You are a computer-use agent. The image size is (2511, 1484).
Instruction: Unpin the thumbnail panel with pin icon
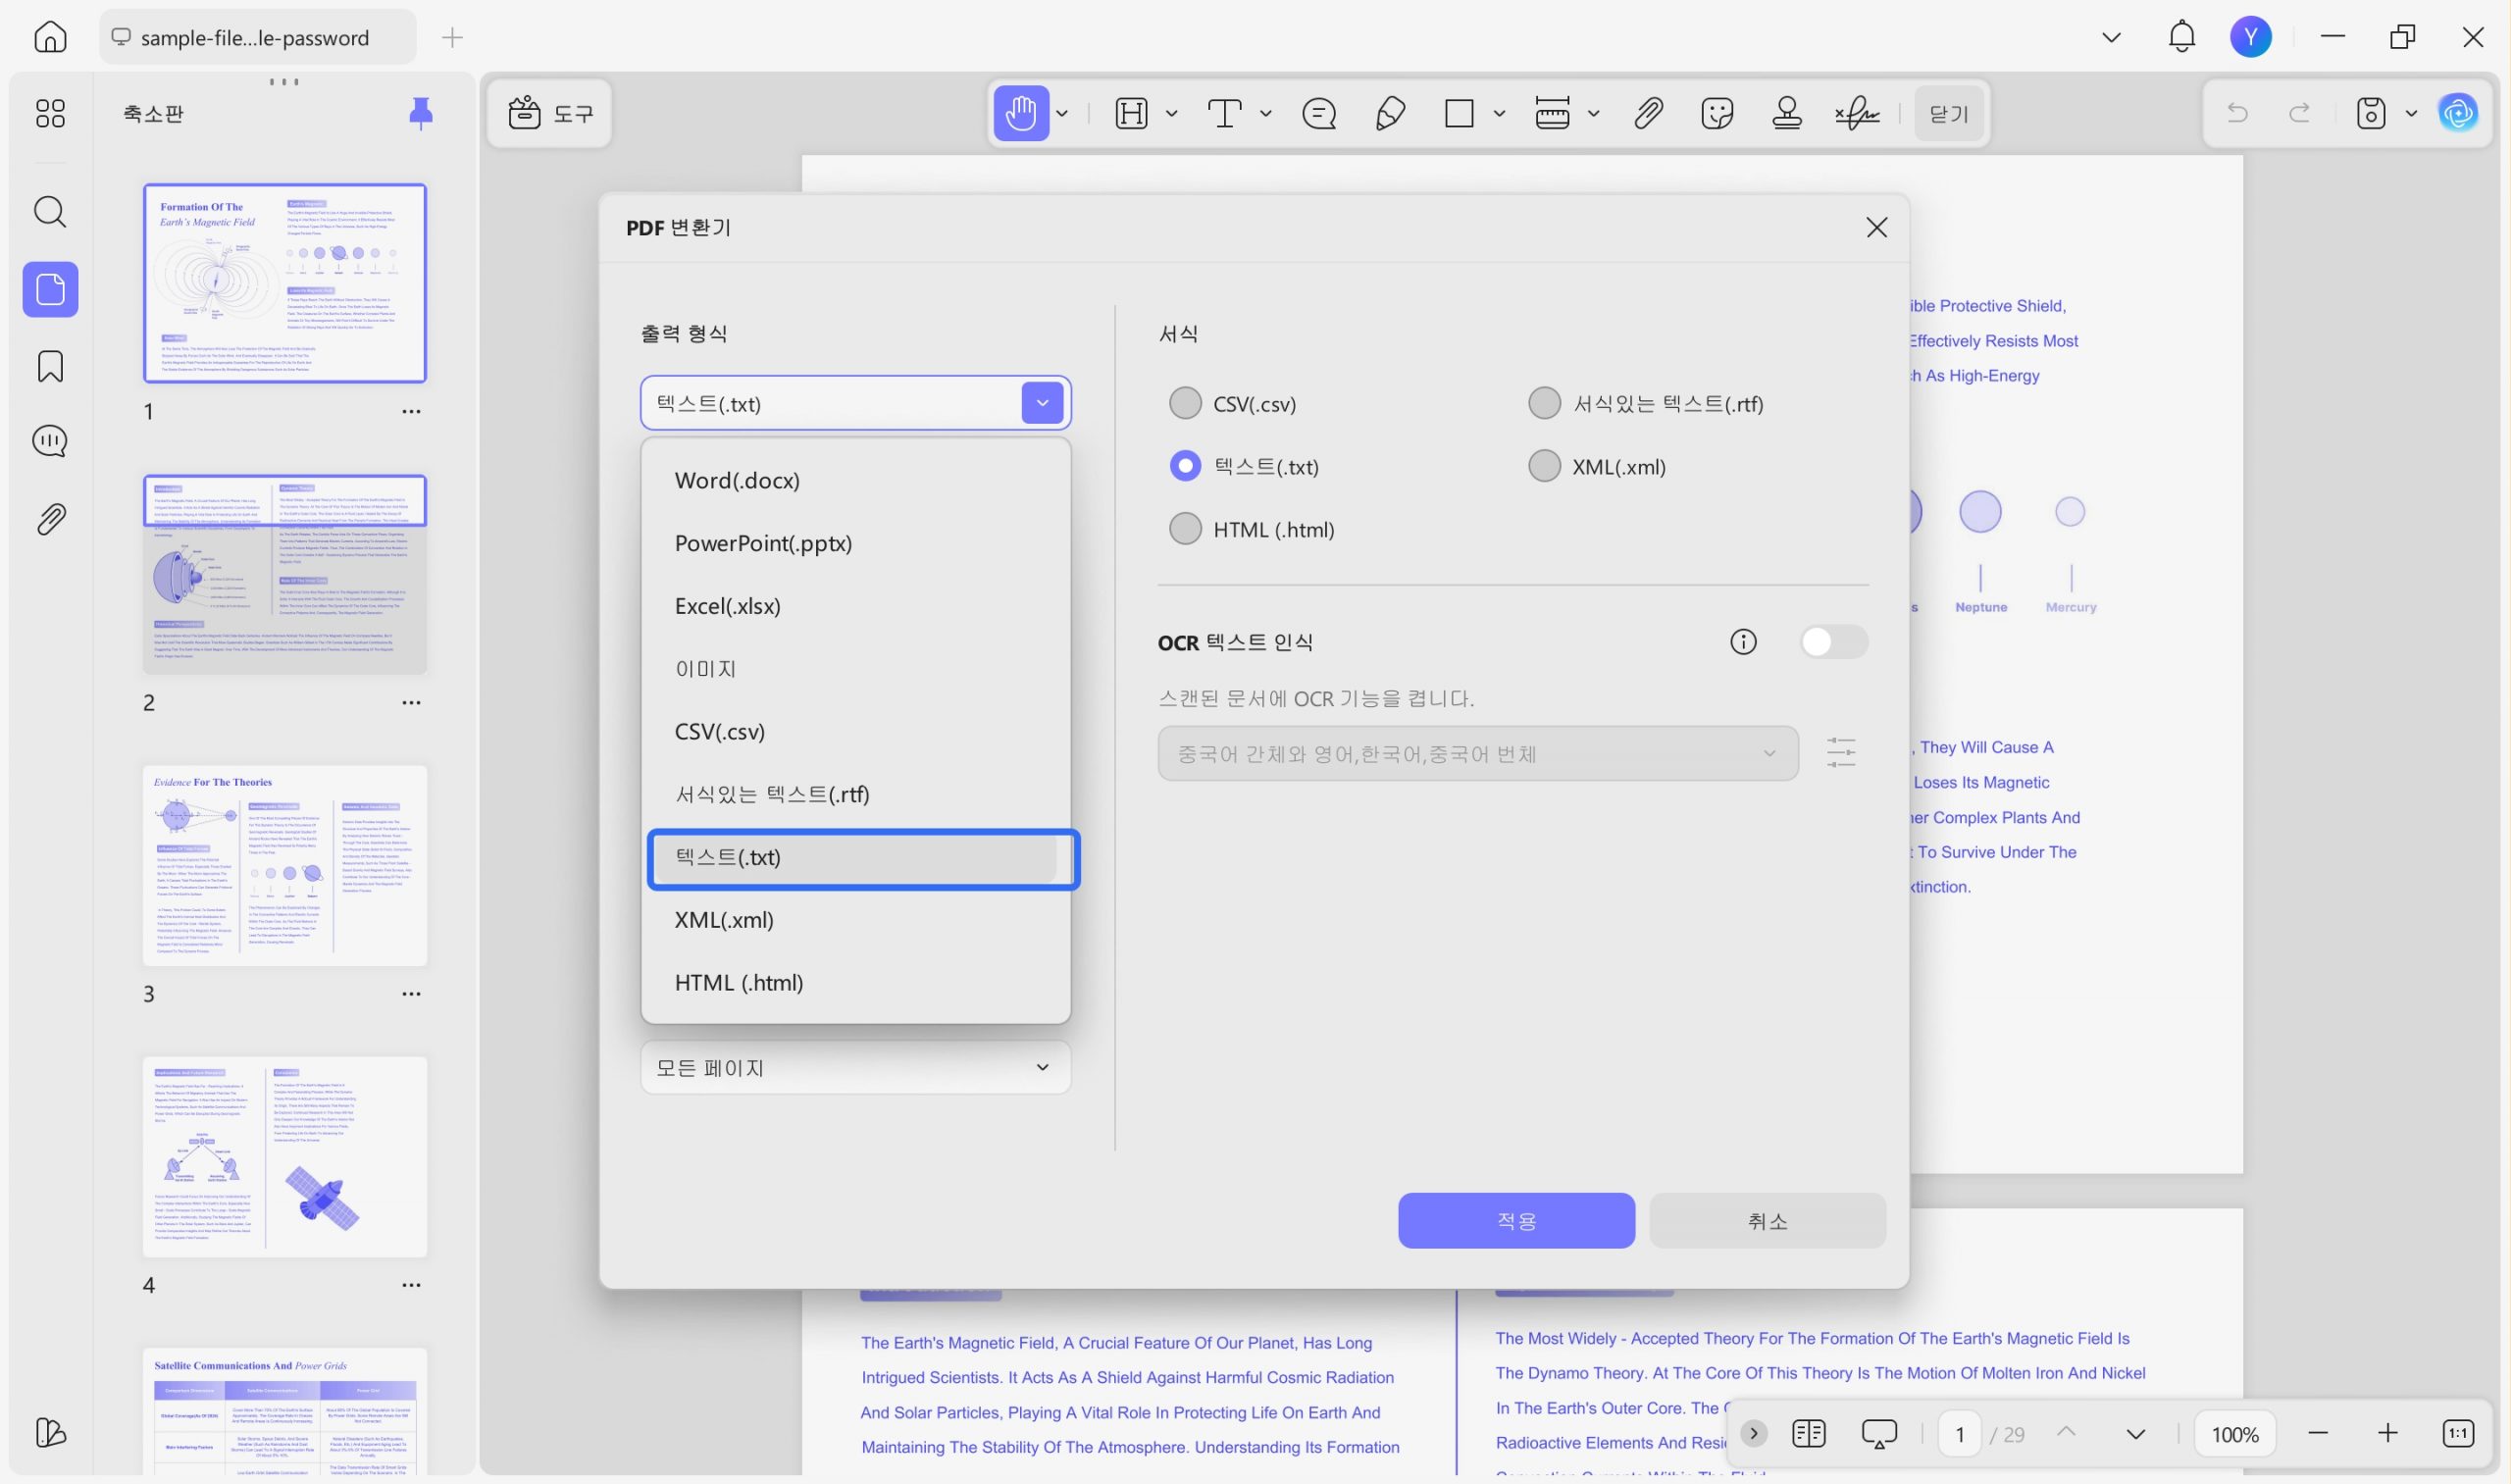click(x=421, y=113)
